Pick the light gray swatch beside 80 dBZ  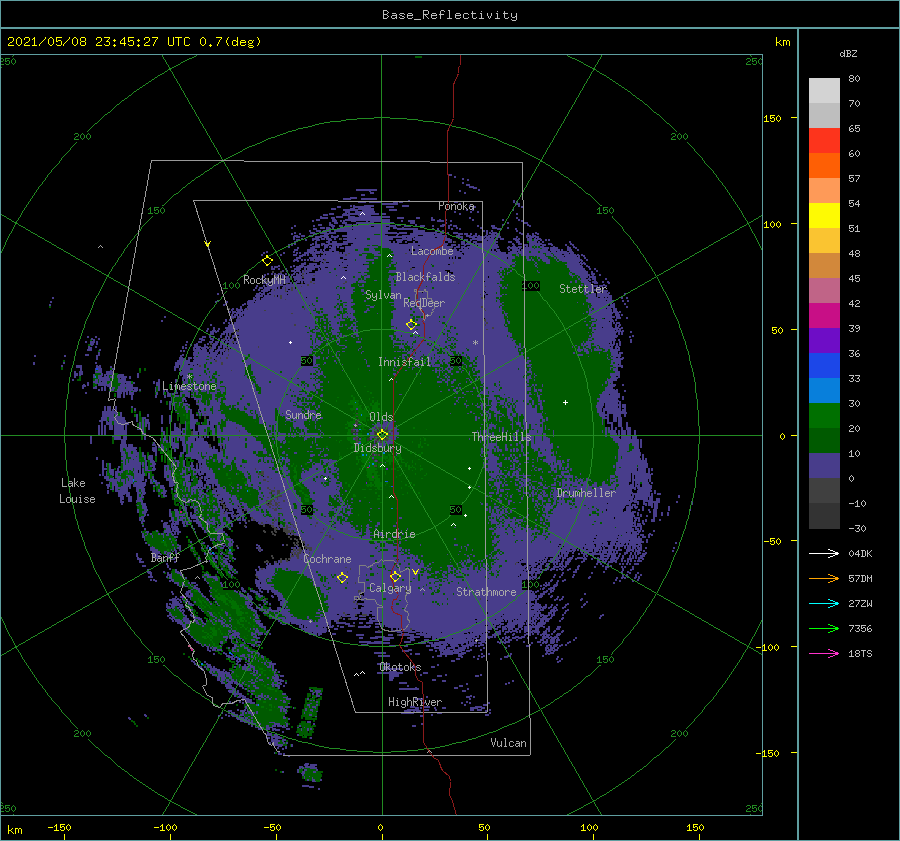pos(824,91)
